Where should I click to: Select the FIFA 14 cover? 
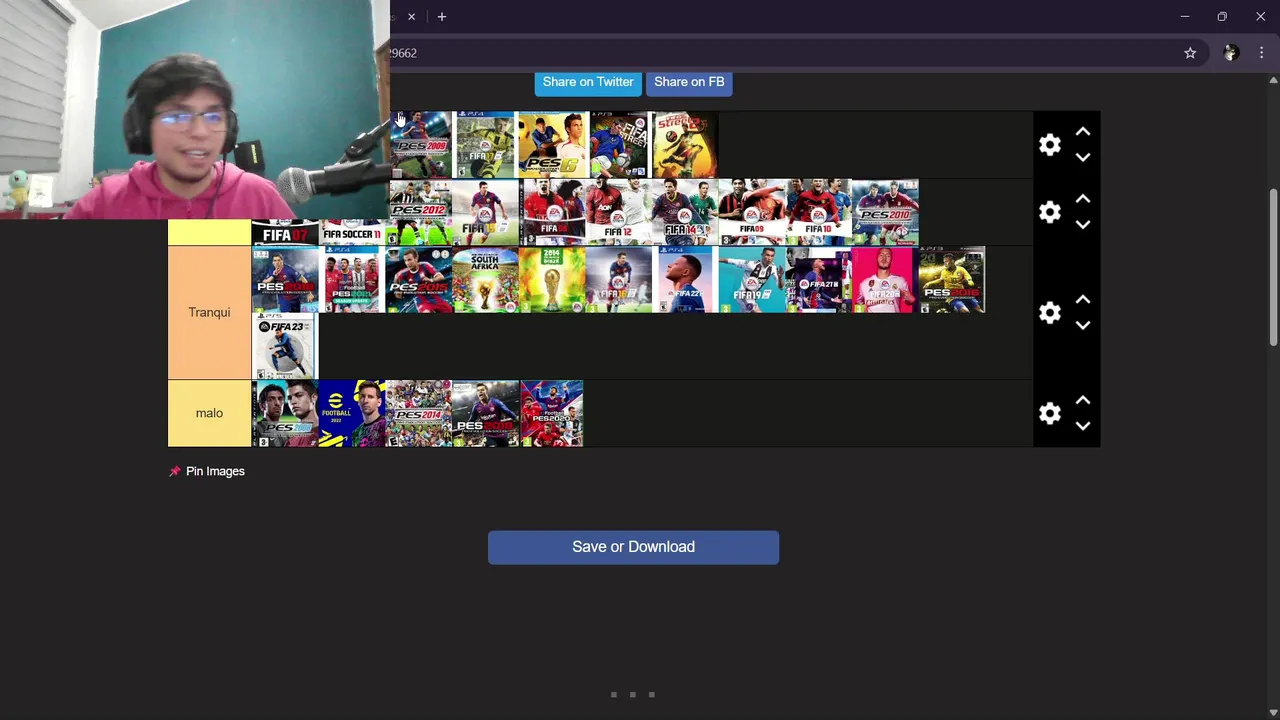pos(685,212)
